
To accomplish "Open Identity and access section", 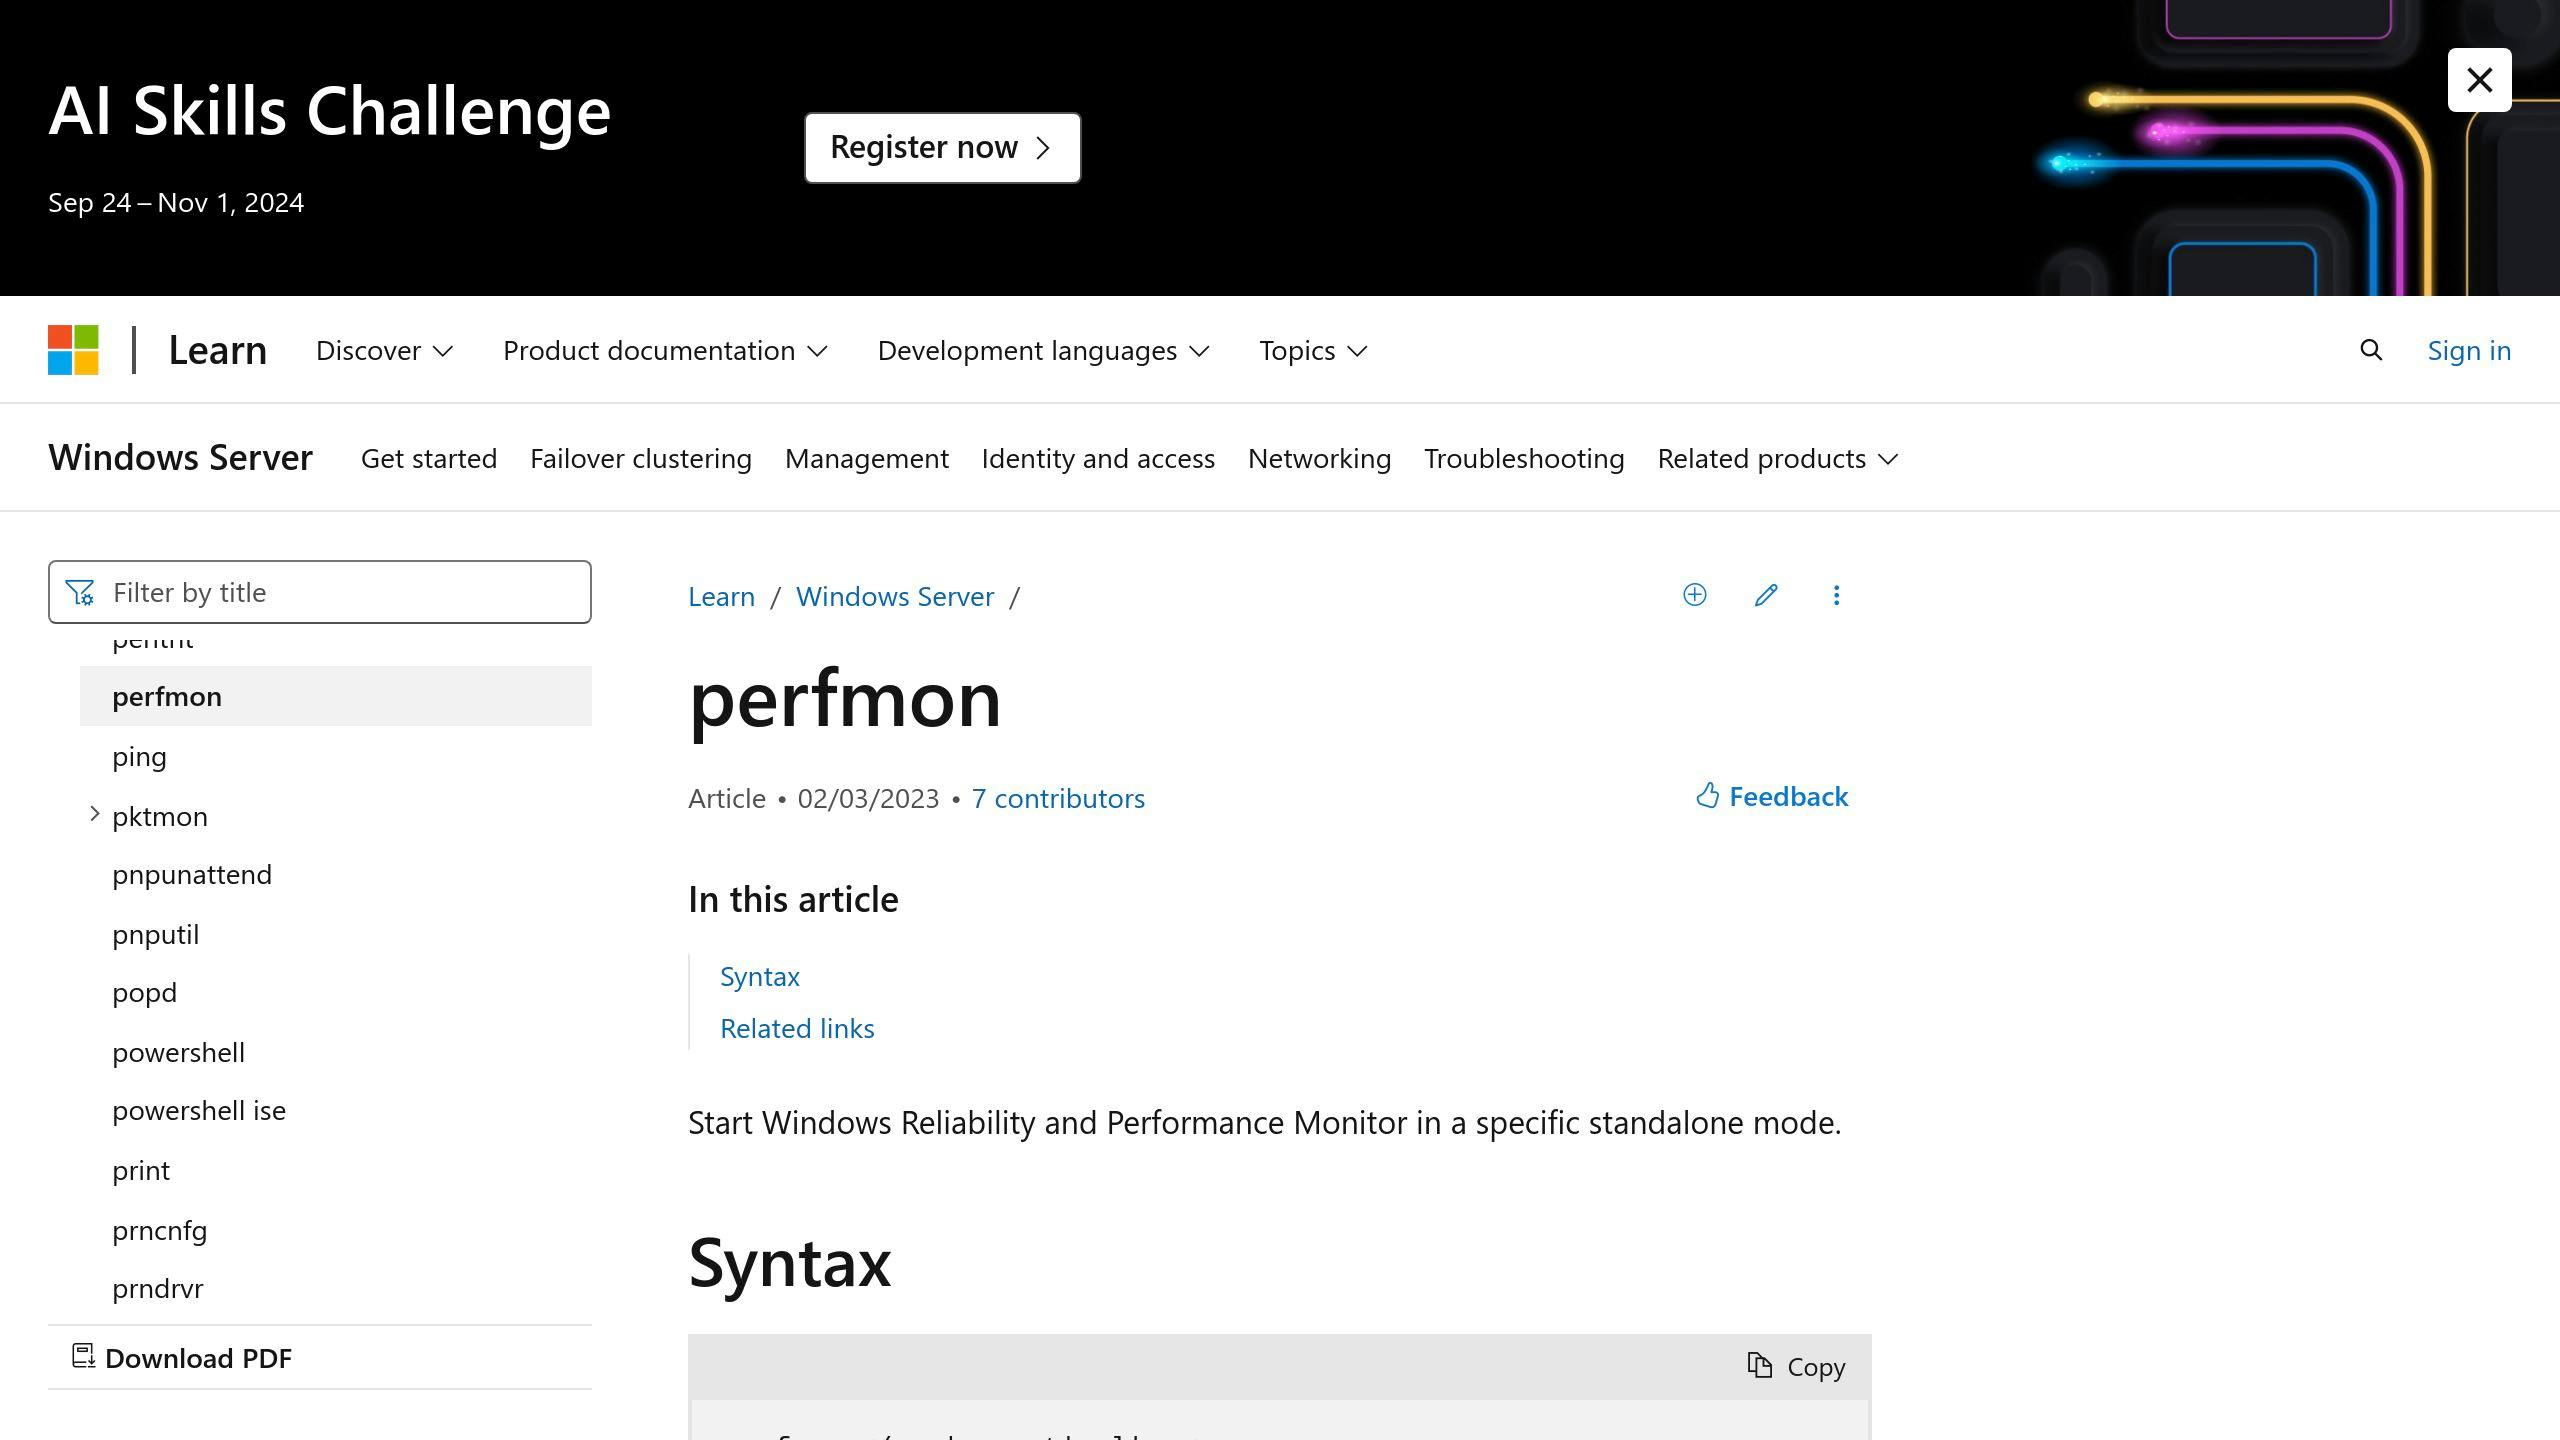I will [x=1098, y=458].
